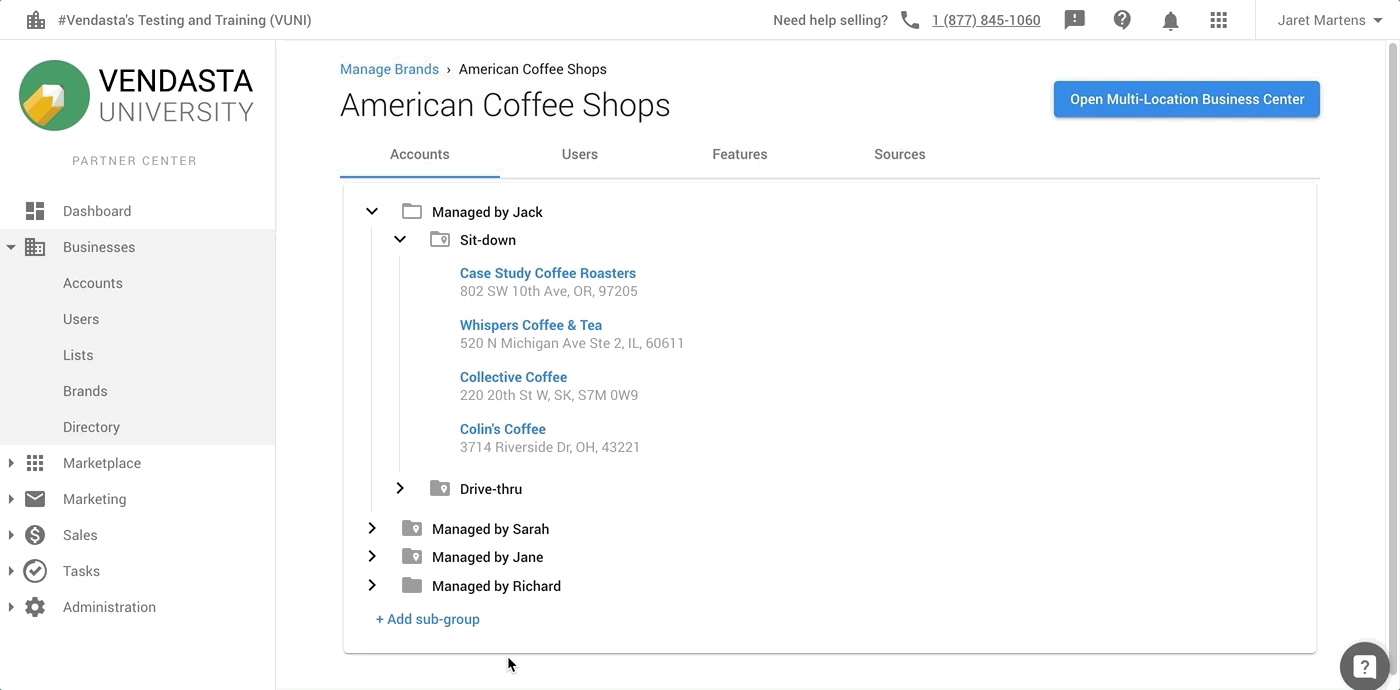1400x690 pixels.
Task: Call the 1 (877) 845-1060 phone link
Action: pyautogui.click(x=986, y=20)
